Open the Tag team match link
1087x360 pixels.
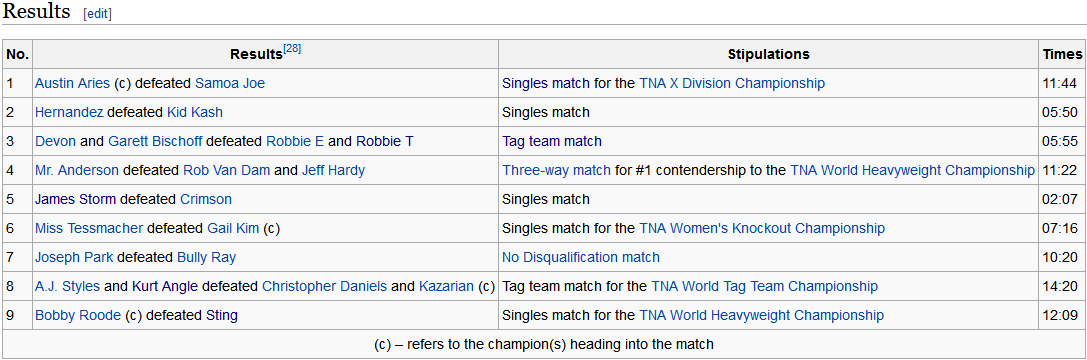pyautogui.click(x=552, y=142)
